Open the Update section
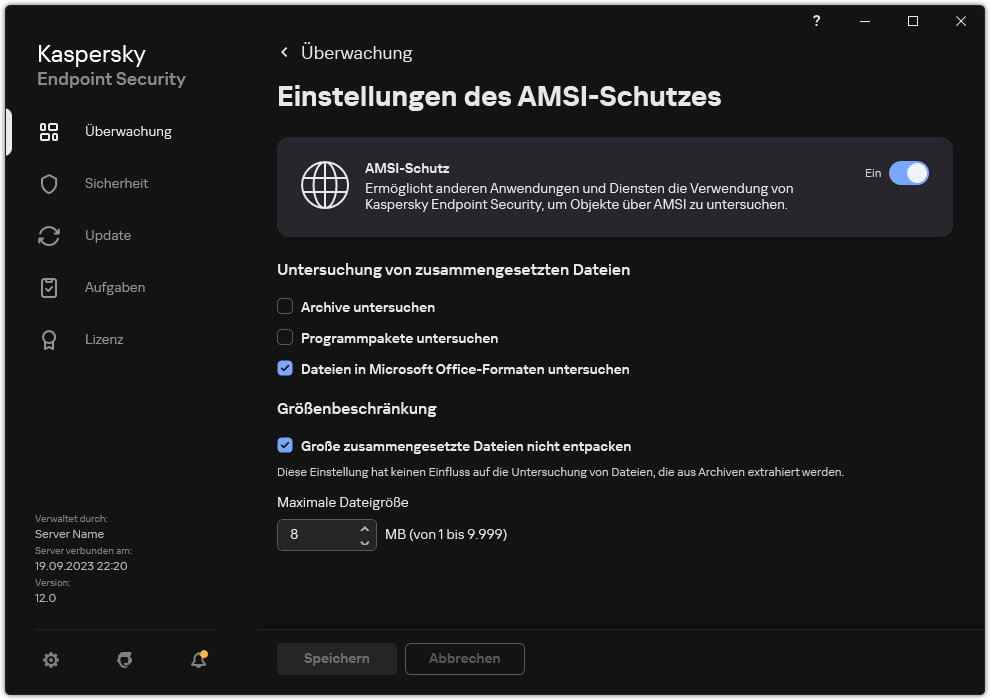990x700 pixels. click(x=48, y=235)
